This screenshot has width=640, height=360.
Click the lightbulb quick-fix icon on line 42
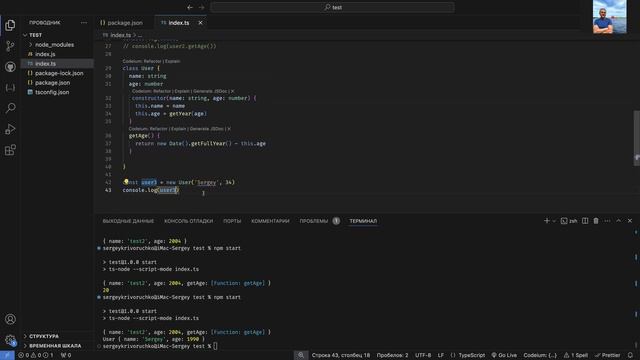click(x=126, y=182)
